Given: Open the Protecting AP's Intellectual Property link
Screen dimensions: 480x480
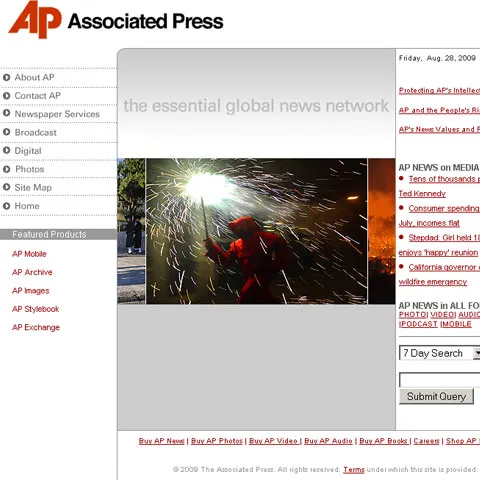Looking at the screenshot, I should [x=439, y=90].
